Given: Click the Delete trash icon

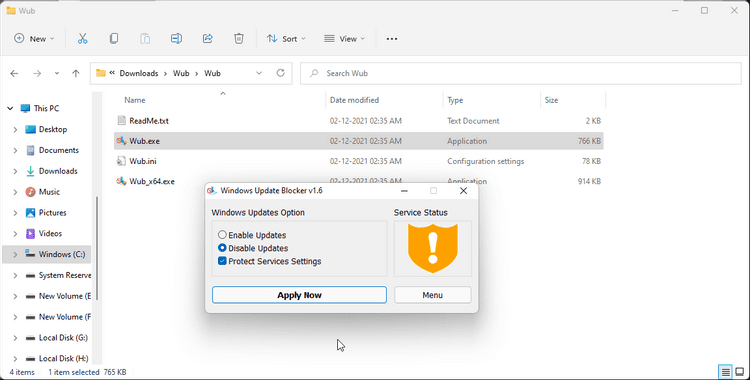Looking at the screenshot, I should coord(239,39).
